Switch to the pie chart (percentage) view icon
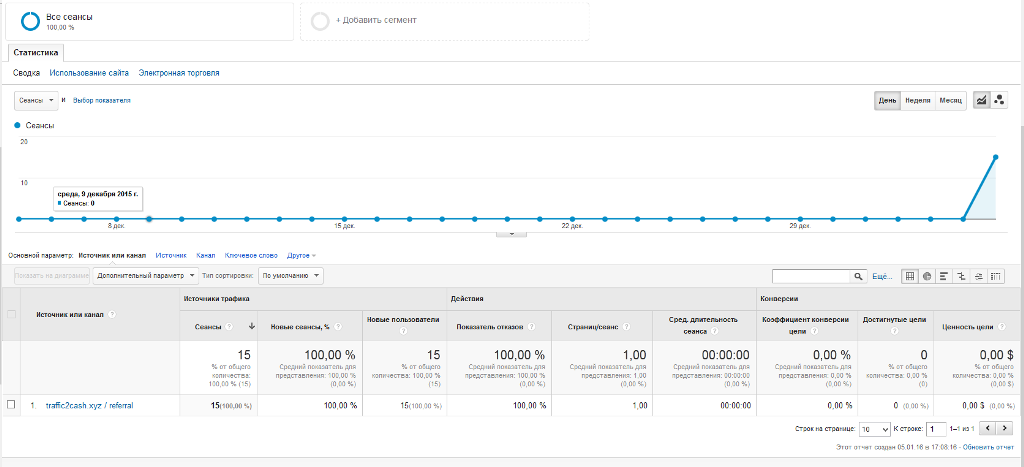 pos(927,276)
